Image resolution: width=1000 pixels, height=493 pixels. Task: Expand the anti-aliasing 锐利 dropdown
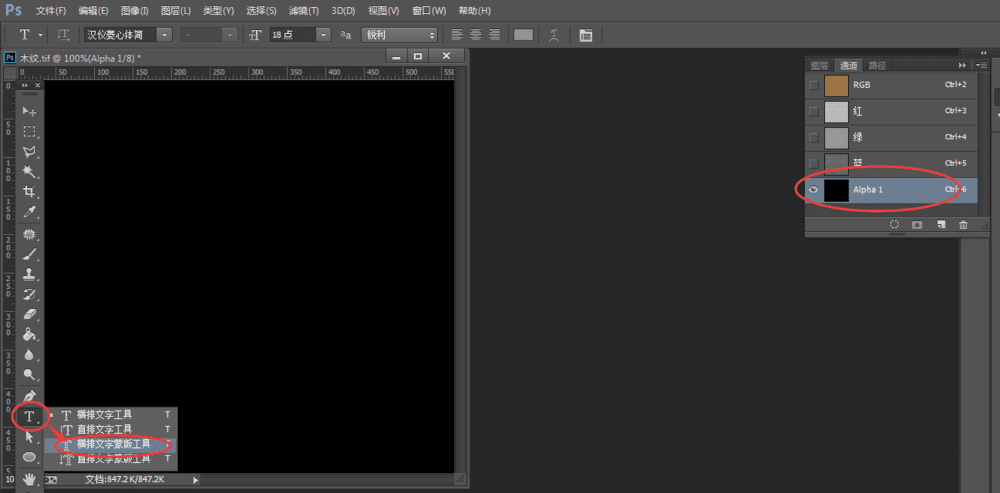coord(400,35)
